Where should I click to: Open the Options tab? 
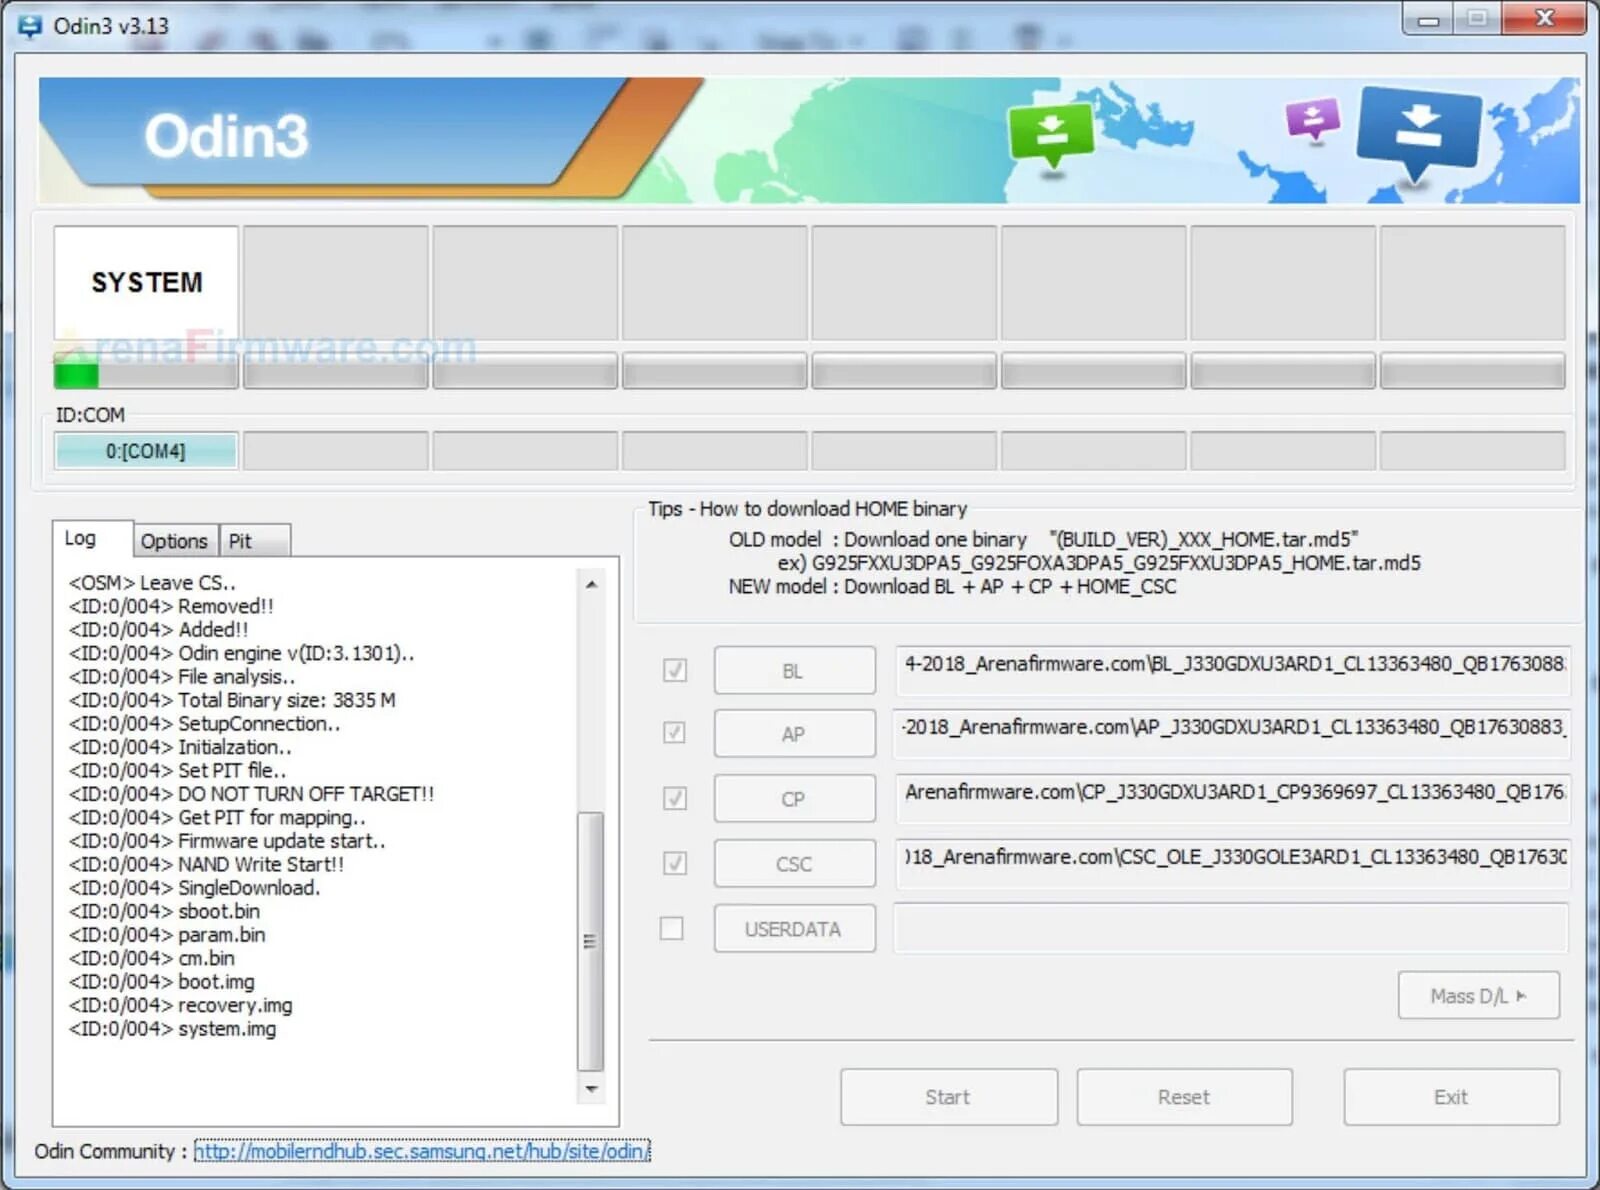[x=174, y=541]
